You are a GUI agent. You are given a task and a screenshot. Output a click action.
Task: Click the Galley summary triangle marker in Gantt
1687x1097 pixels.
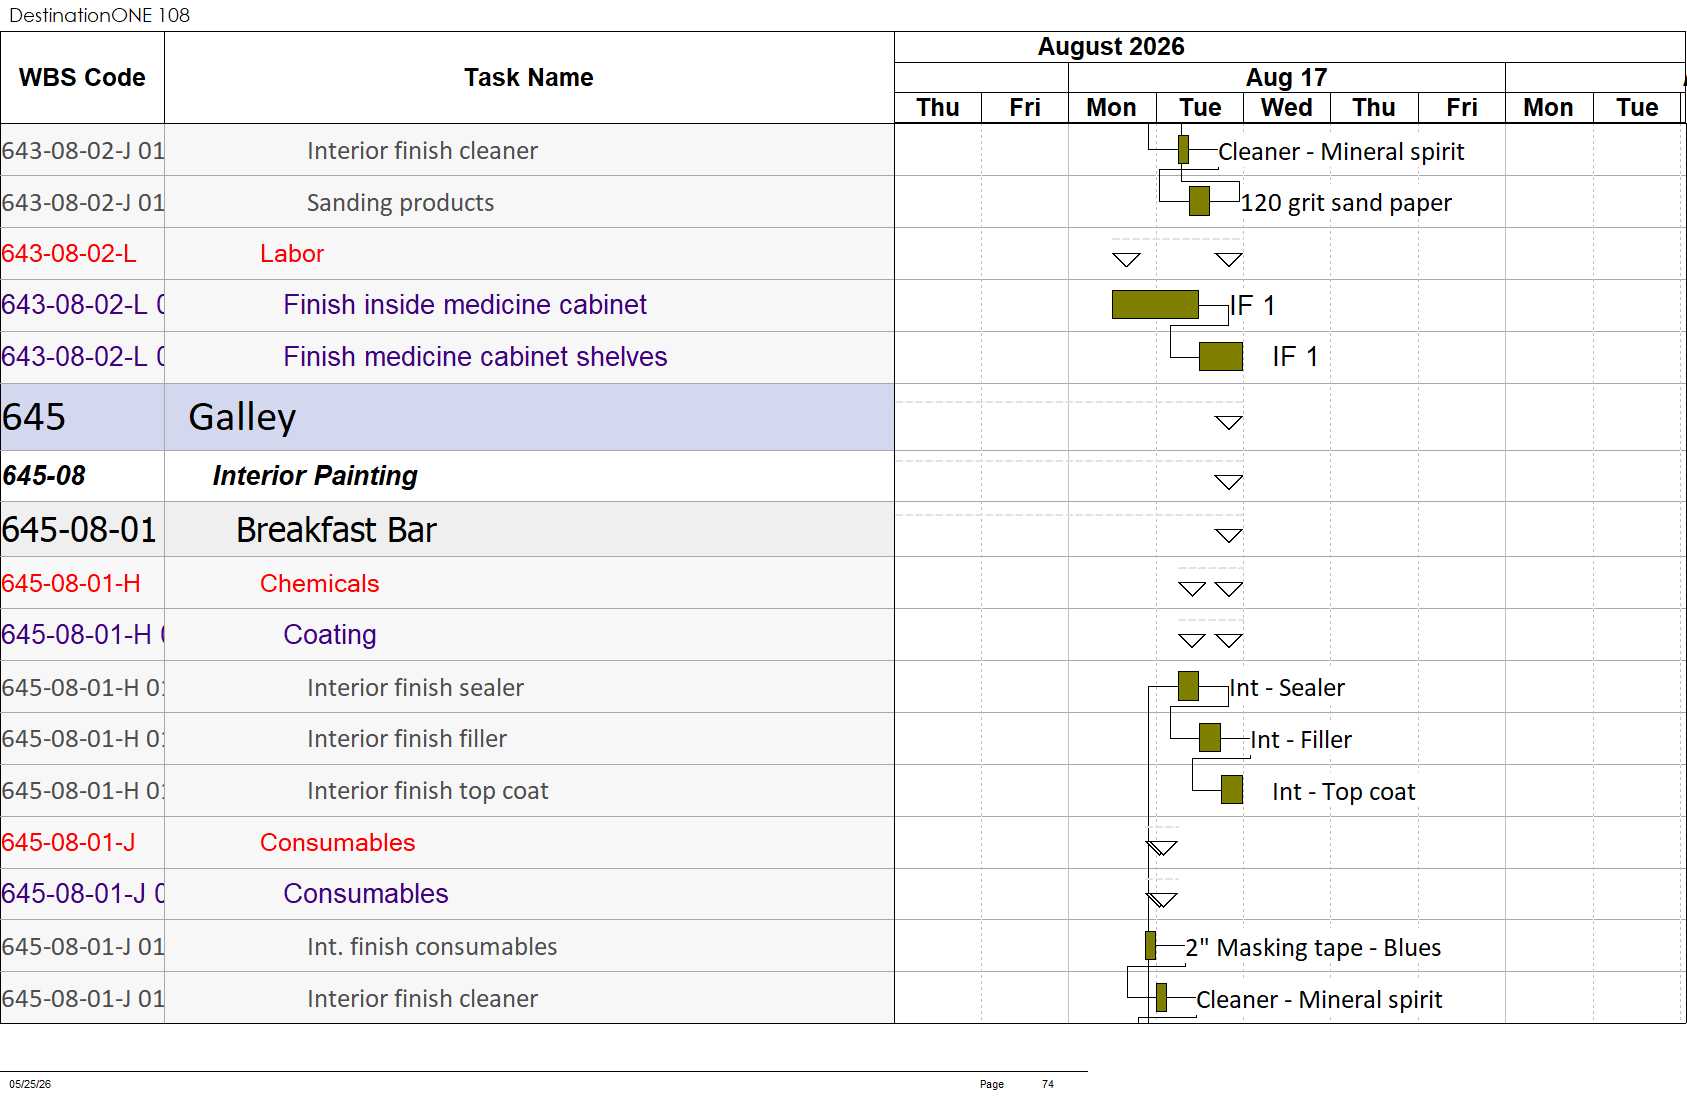(x=1229, y=423)
